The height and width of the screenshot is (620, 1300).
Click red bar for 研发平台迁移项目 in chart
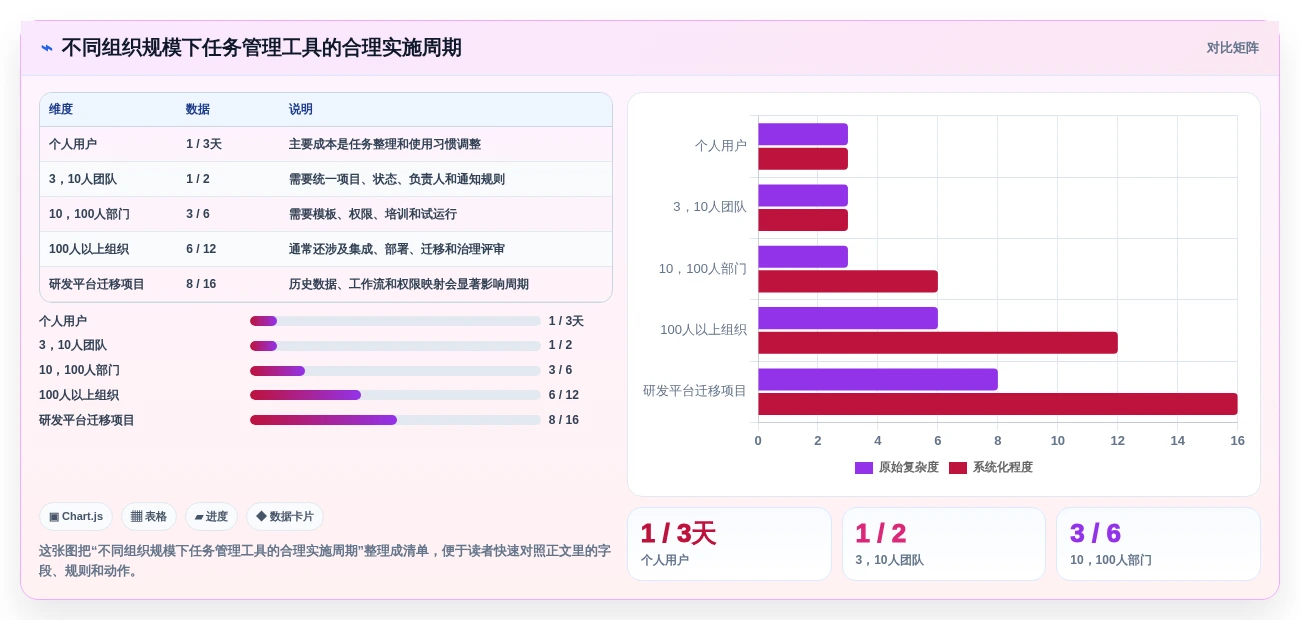point(998,404)
